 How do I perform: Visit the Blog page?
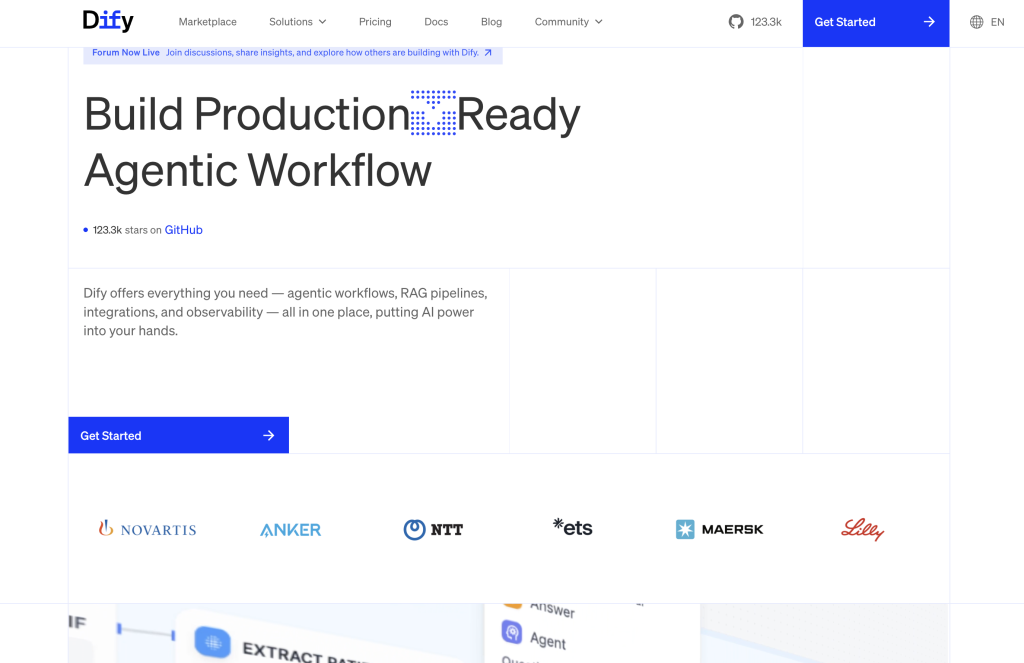[x=491, y=22]
